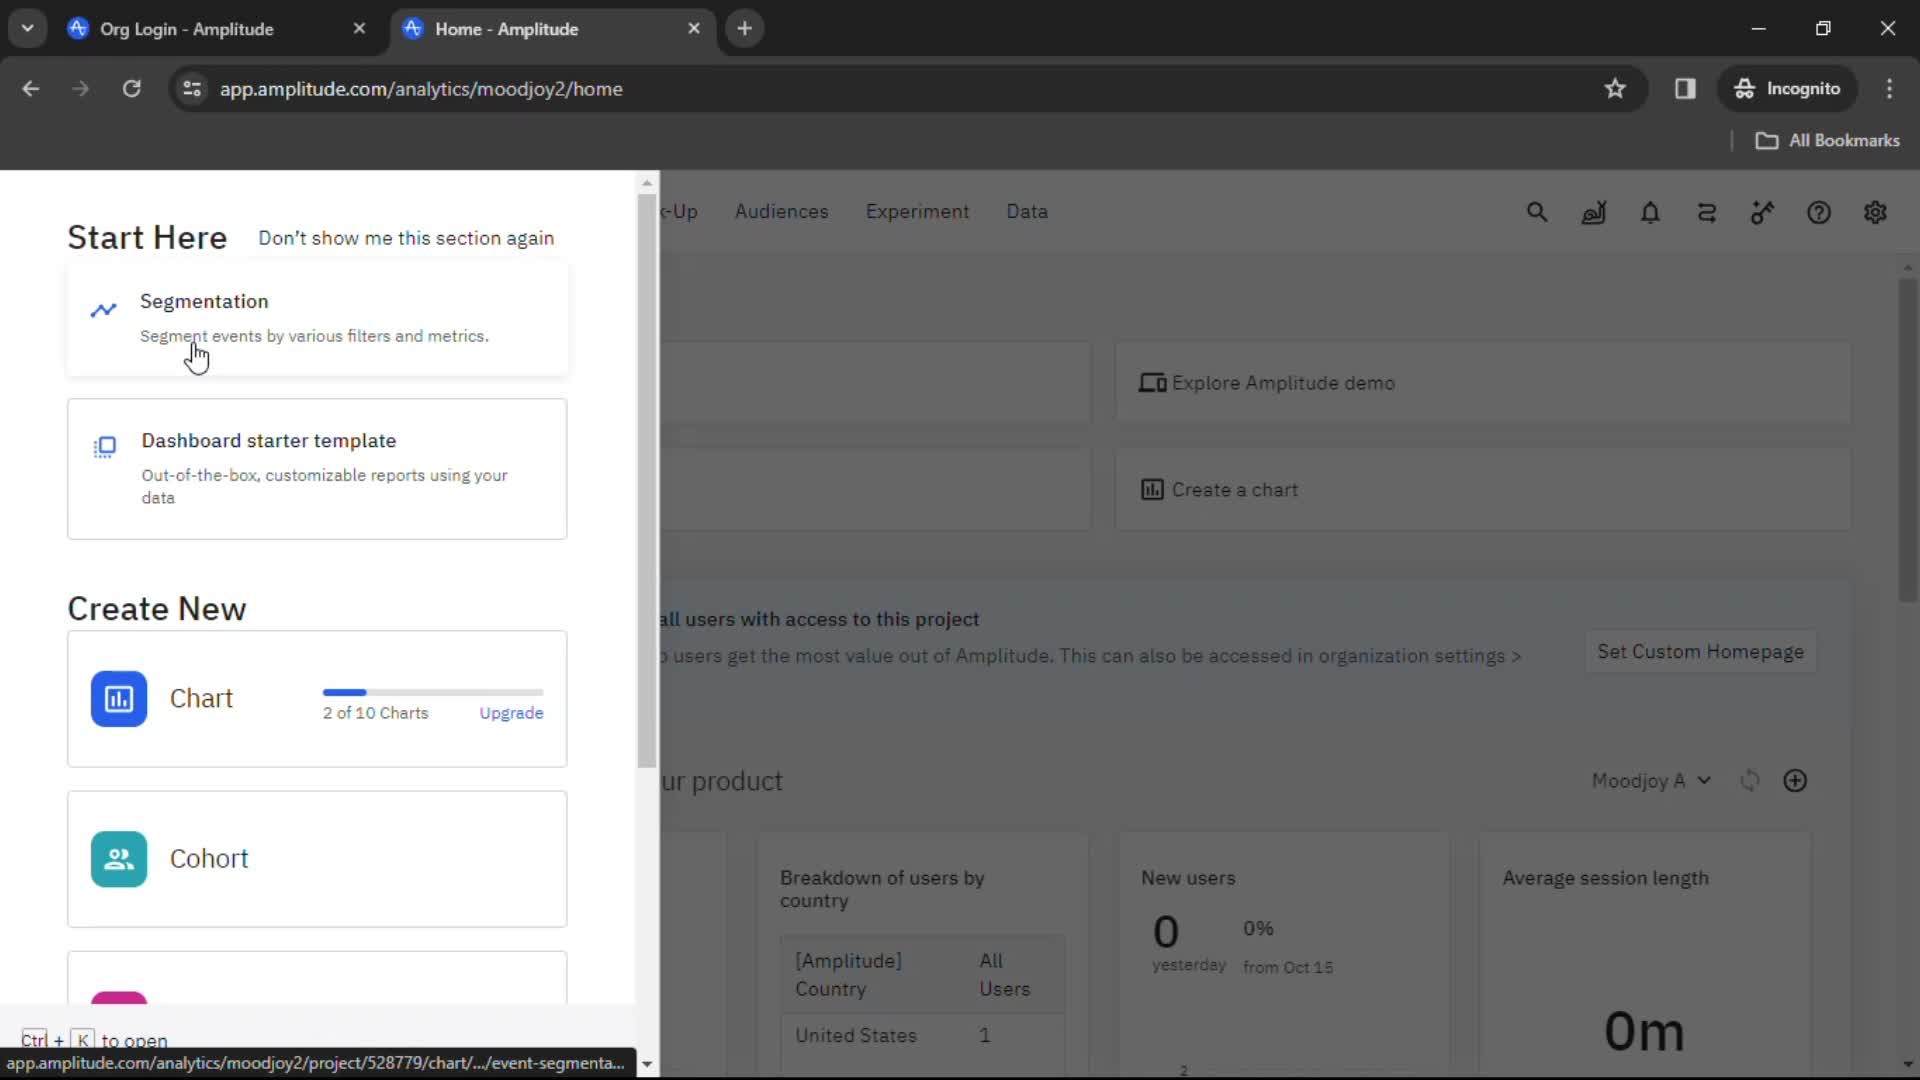Add a chart with the plus circle icon
The image size is (1920, 1080).
click(1795, 781)
